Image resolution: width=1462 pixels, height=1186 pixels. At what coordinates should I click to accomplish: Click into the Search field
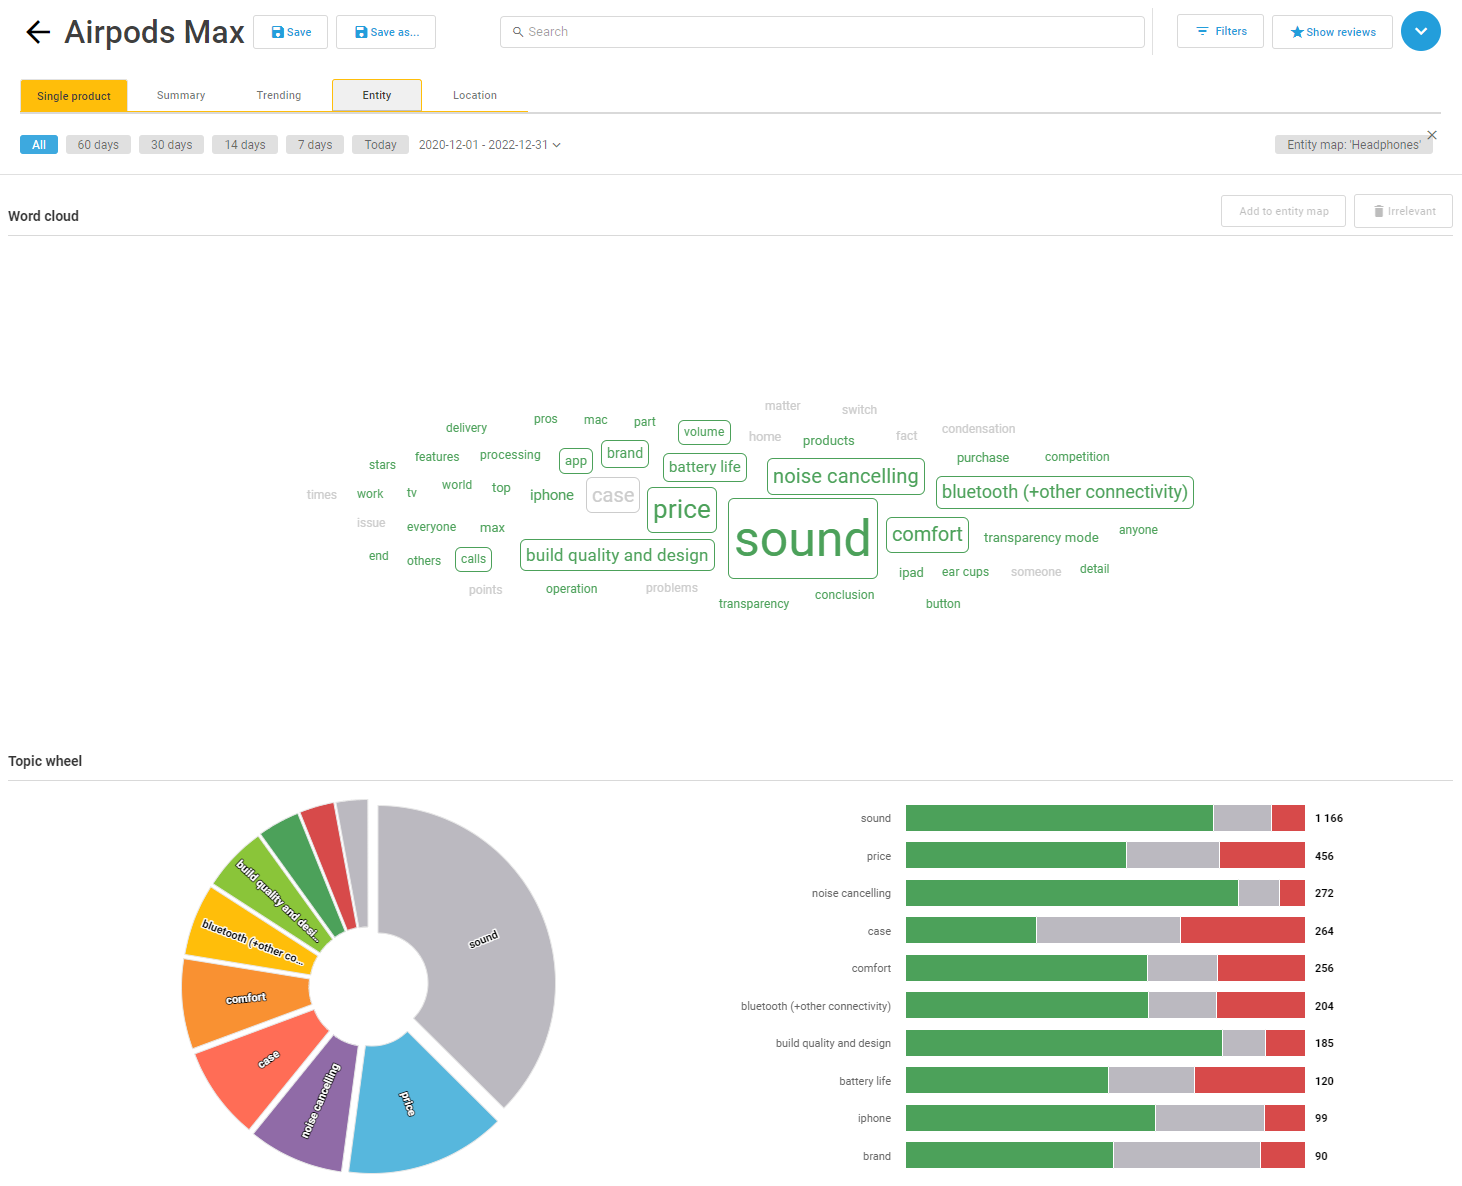822,32
